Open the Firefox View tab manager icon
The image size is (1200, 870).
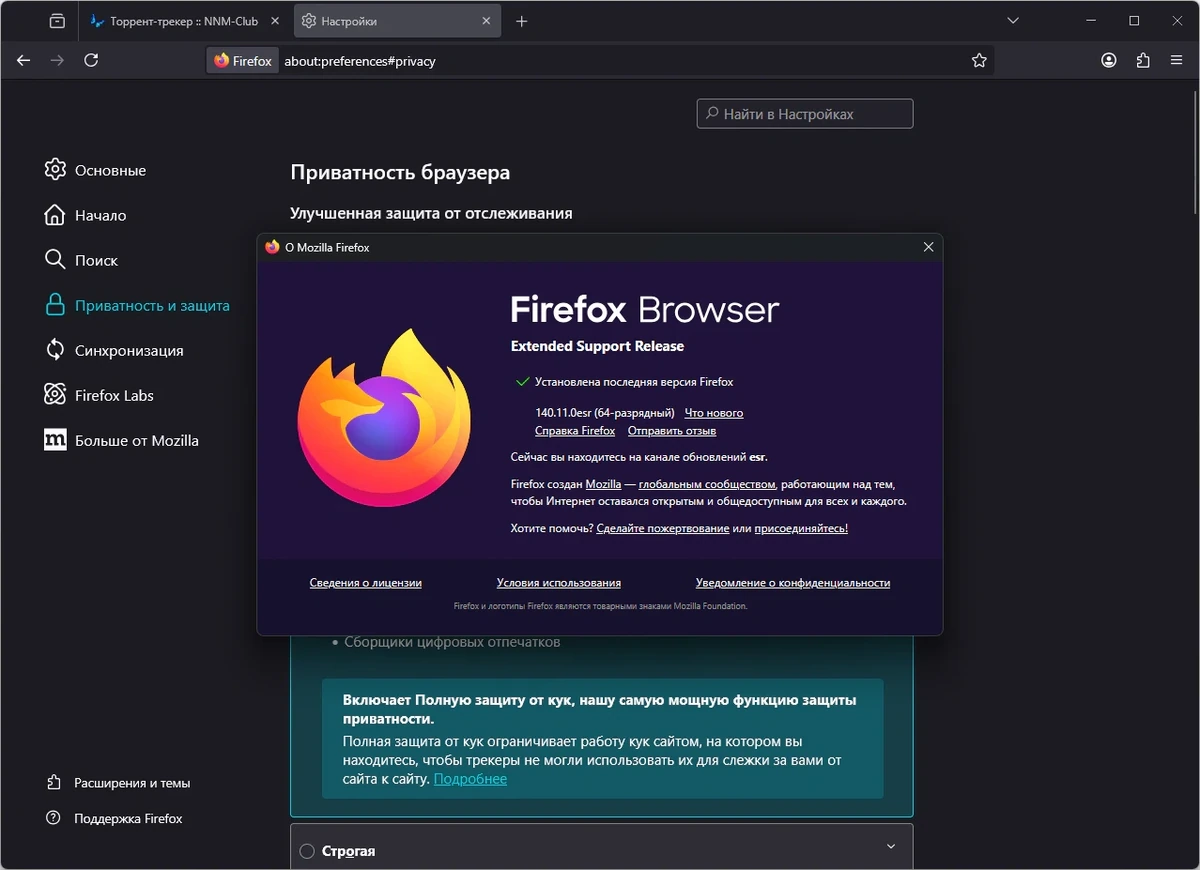tap(56, 21)
